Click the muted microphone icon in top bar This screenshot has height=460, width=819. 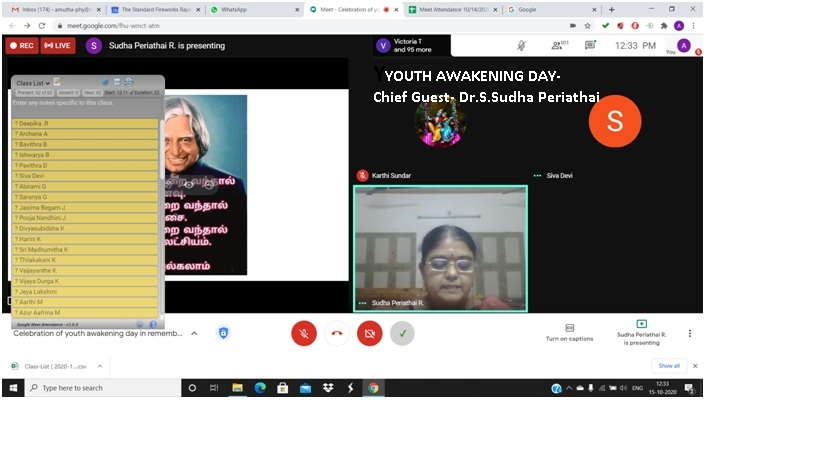tap(521, 45)
